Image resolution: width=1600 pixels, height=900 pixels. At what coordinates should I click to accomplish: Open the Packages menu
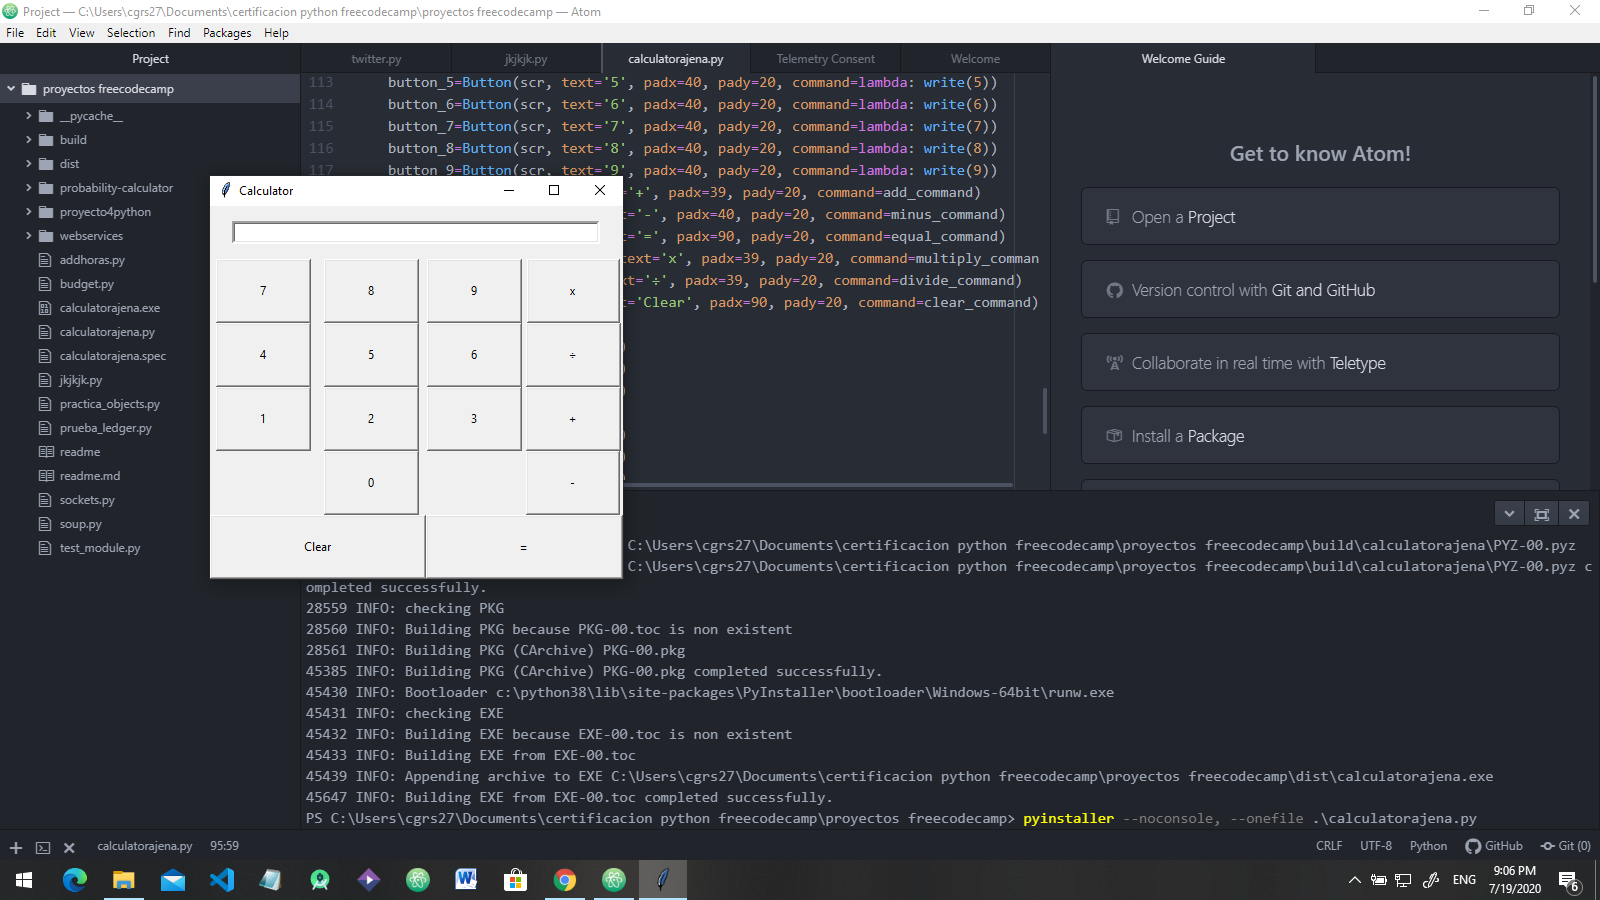click(227, 33)
